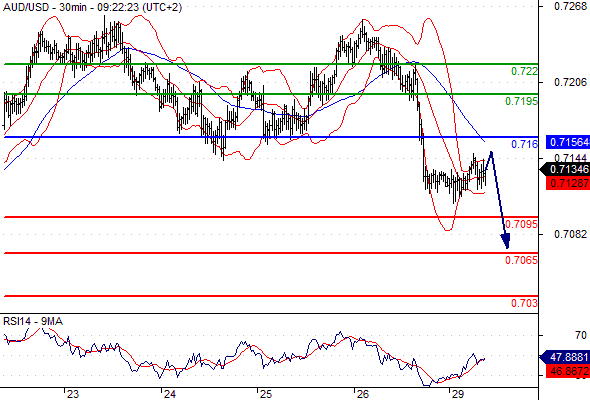Click date marker 23 on time axis
This screenshot has width=590, height=400.
coord(73,394)
